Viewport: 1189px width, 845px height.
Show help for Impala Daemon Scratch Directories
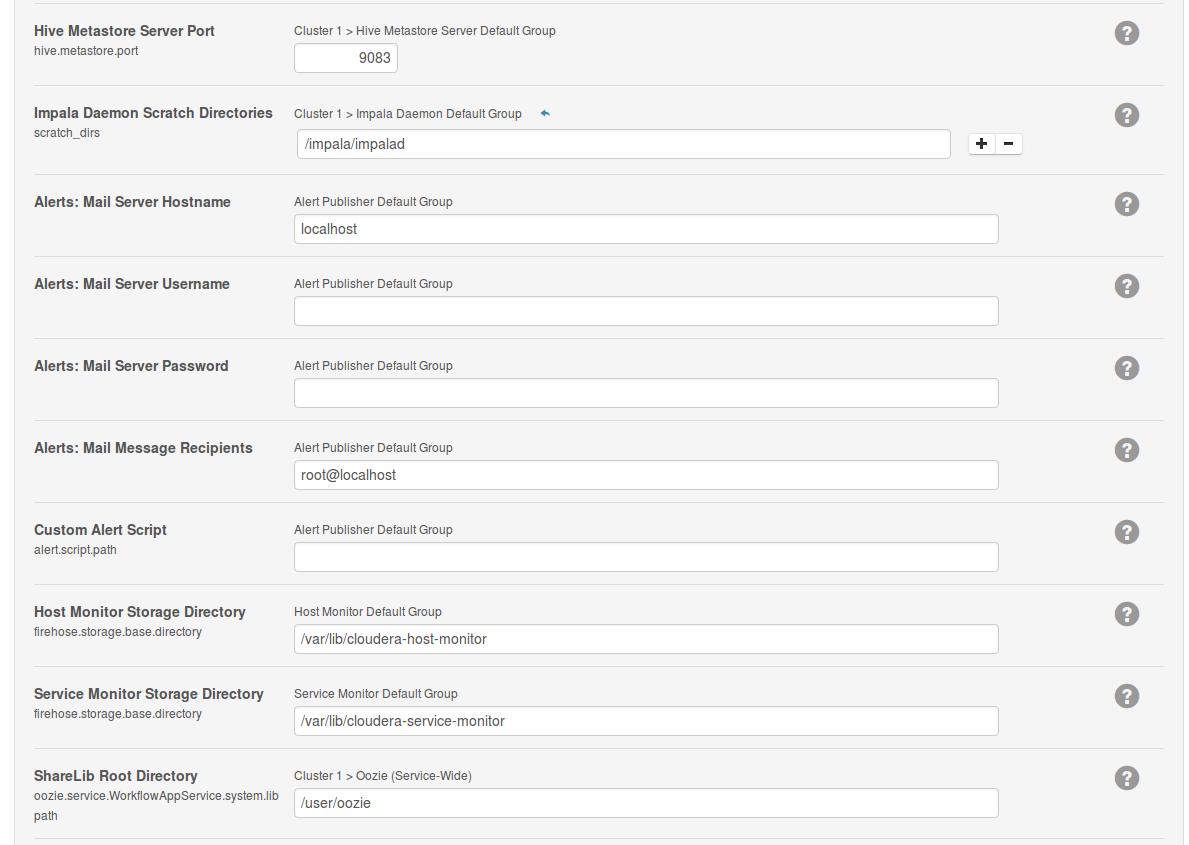(1126, 115)
